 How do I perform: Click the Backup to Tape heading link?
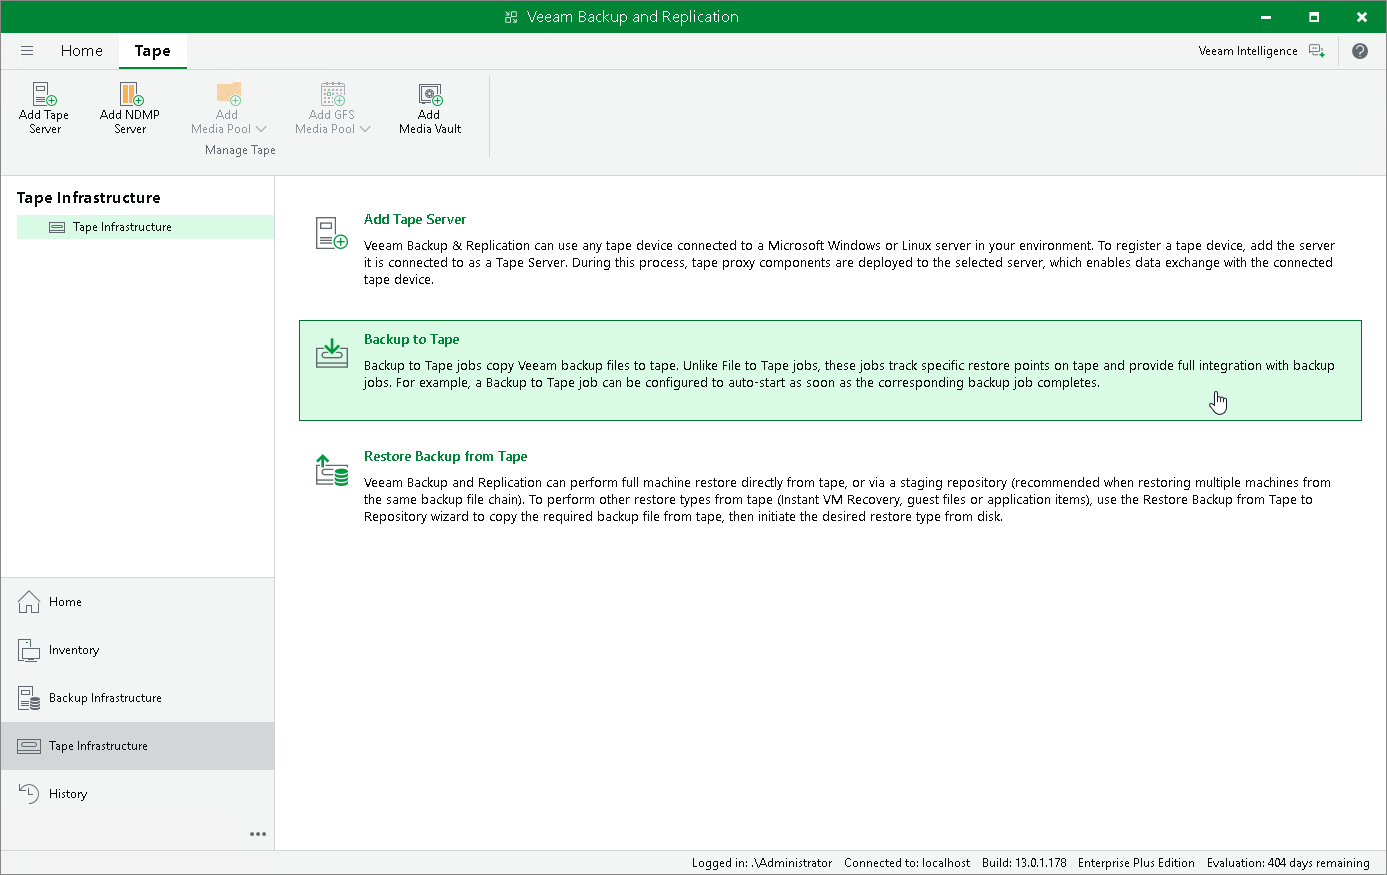(x=412, y=340)
